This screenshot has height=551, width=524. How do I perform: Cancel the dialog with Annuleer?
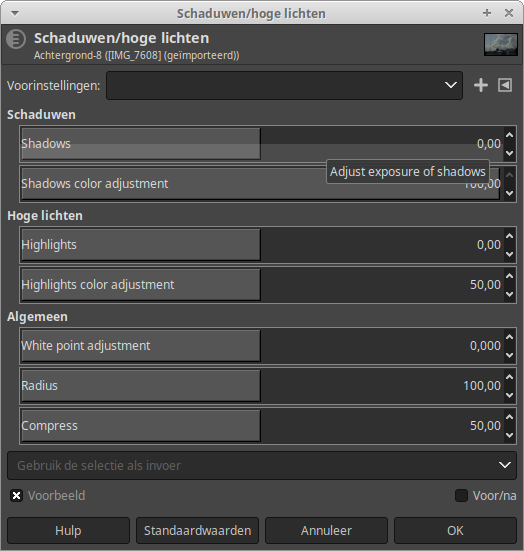(326, 531)
